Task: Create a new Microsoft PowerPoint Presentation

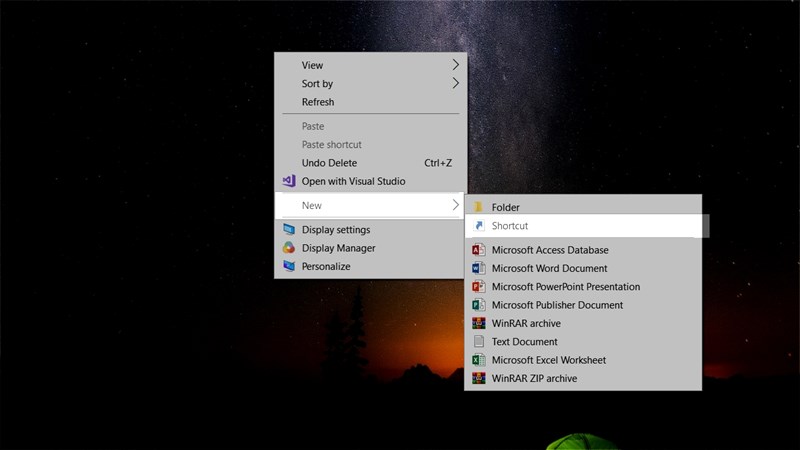Action: (565, 287)
